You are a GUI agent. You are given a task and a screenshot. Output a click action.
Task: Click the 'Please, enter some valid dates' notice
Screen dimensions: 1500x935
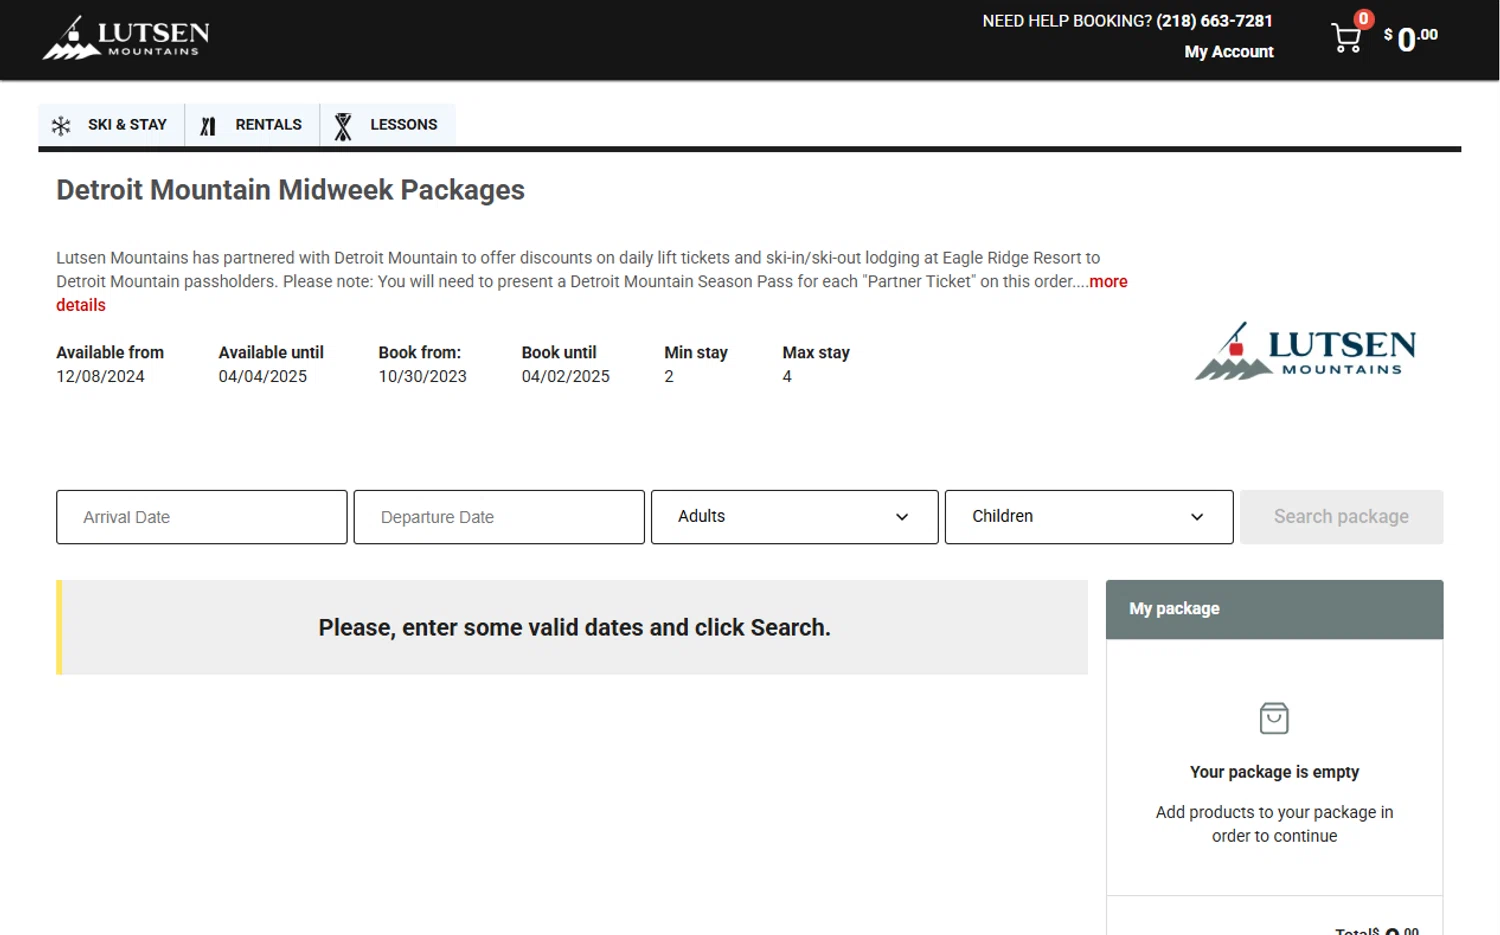[x=574, y=628]
